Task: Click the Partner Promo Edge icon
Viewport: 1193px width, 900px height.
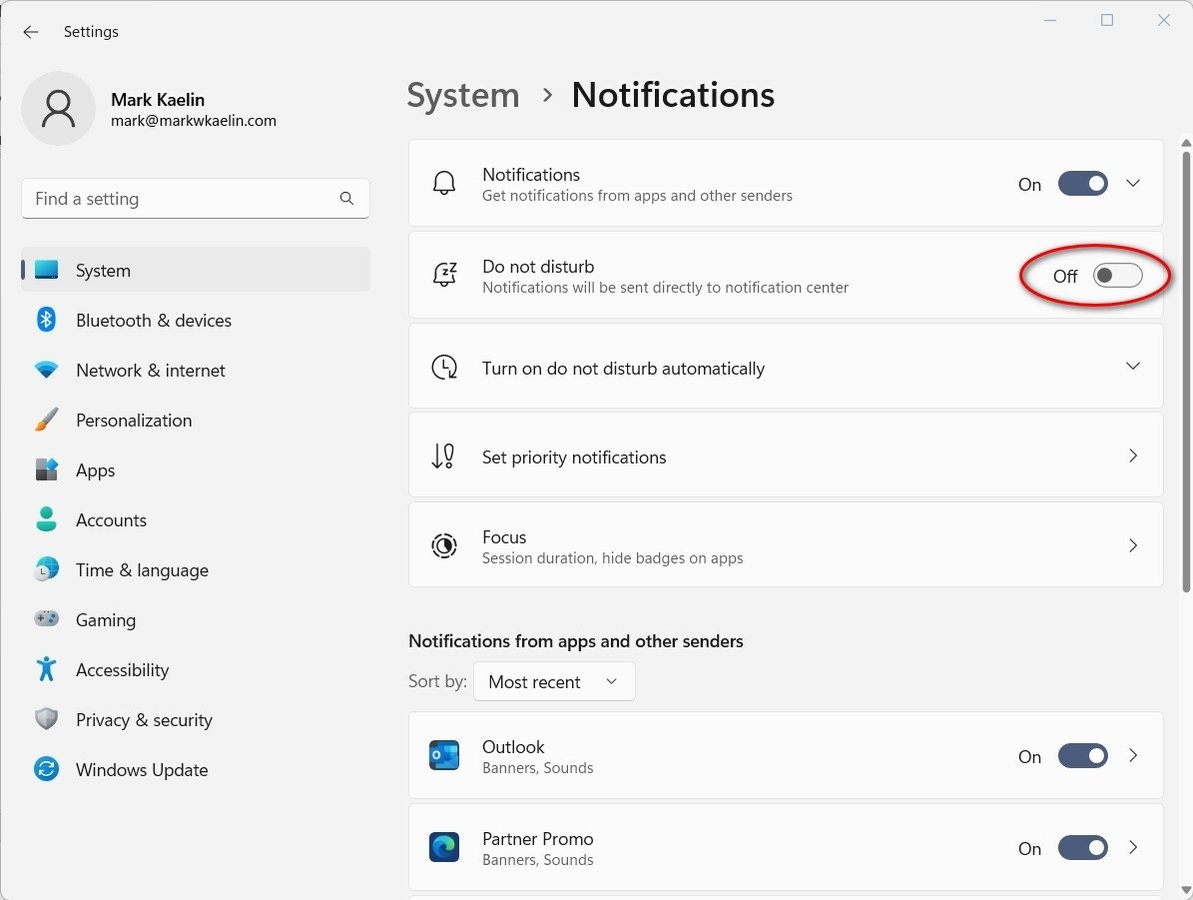Action: point(444,847)
